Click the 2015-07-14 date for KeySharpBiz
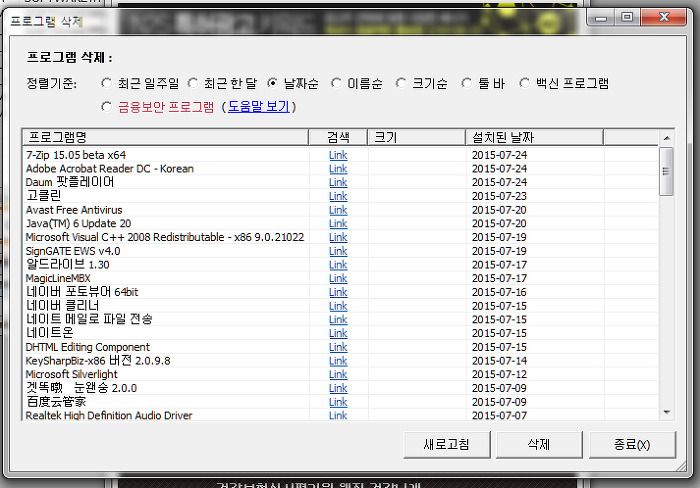 coord(499,361)
